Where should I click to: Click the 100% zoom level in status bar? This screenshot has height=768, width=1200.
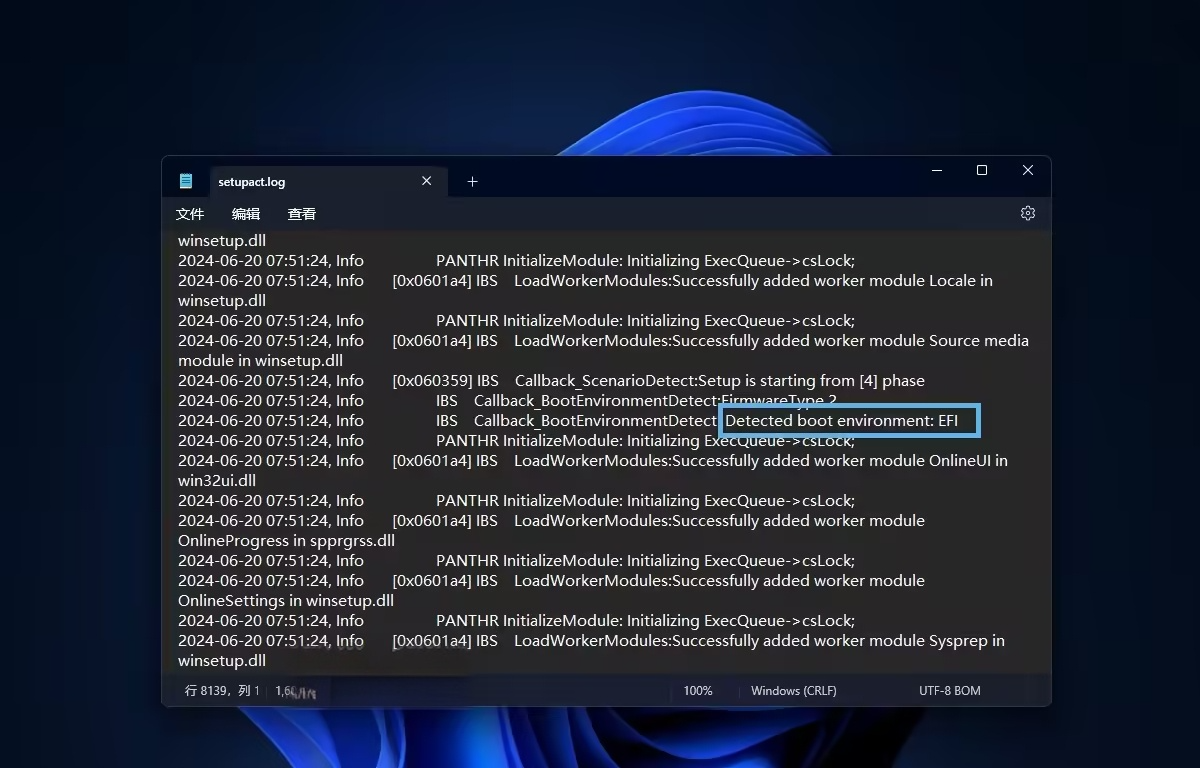pos(698,691)
